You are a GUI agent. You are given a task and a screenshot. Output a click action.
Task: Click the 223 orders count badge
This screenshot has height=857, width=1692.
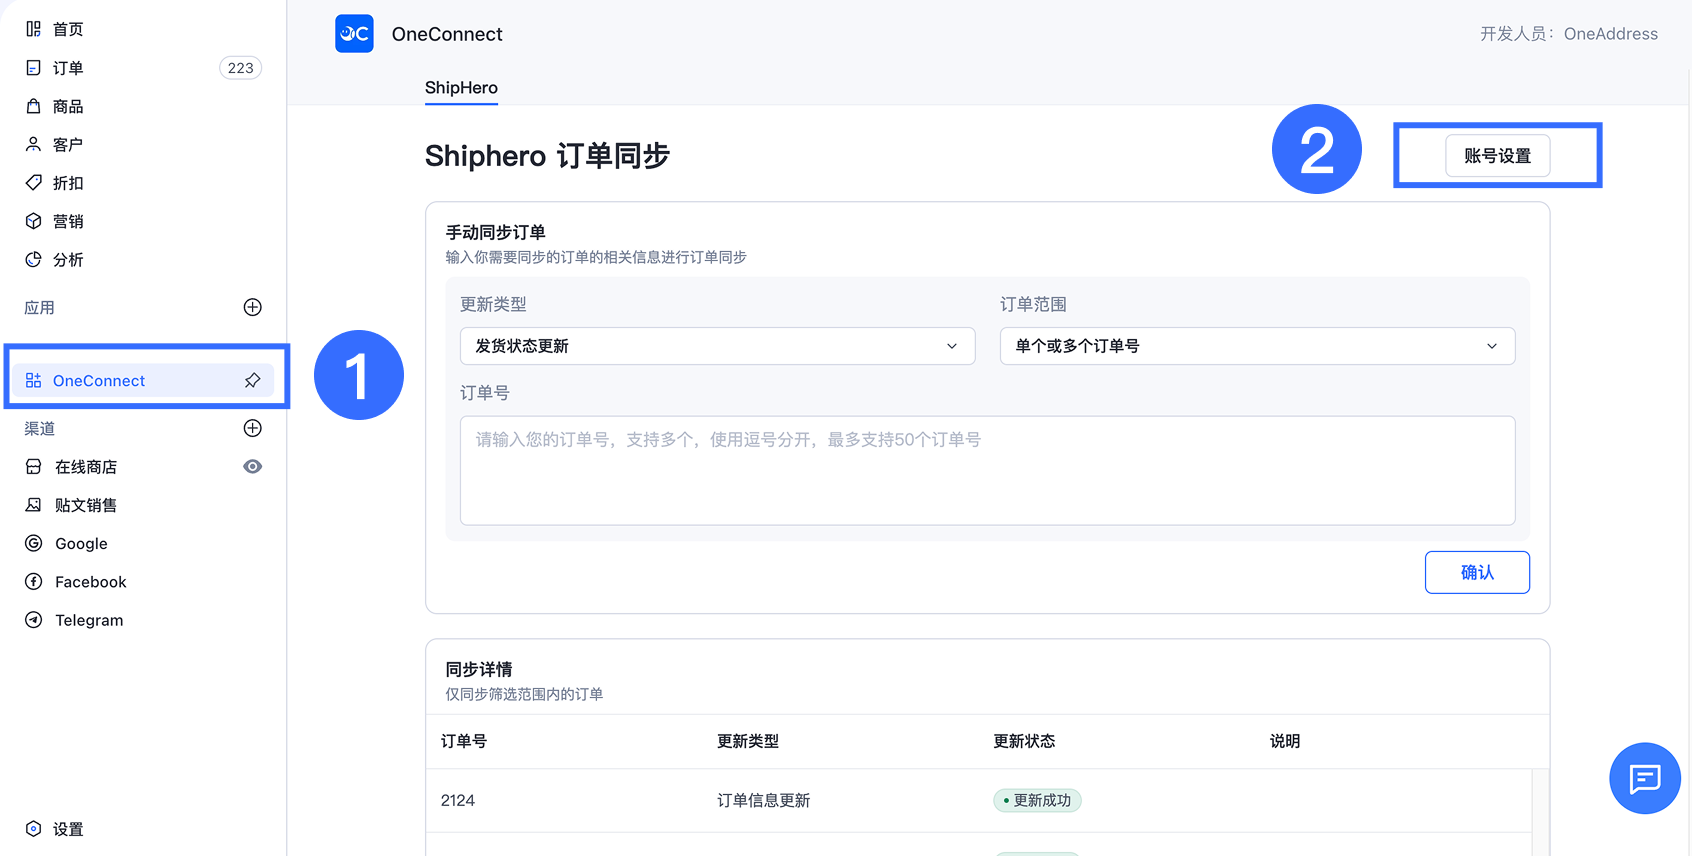(240, 68)
